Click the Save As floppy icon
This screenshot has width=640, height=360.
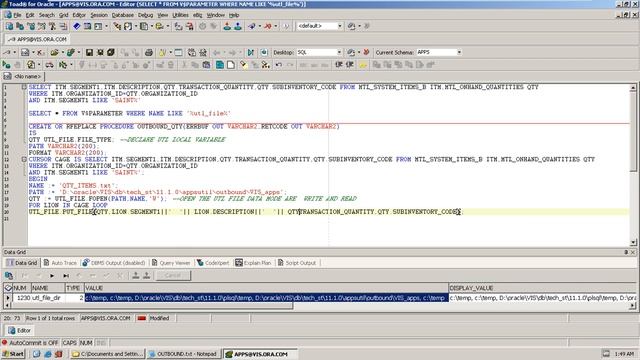[100, 53]
